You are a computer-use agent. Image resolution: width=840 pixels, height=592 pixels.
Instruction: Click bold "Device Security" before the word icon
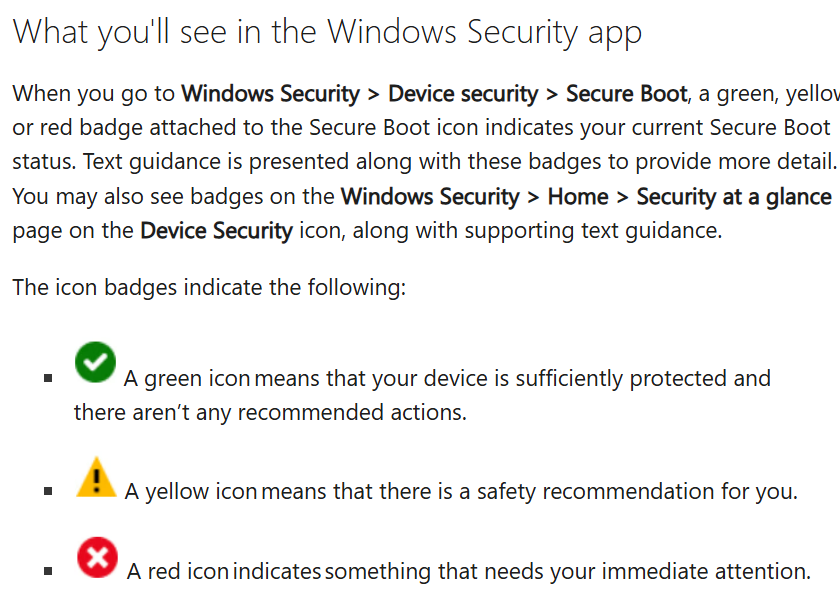(x=216, y=230)
